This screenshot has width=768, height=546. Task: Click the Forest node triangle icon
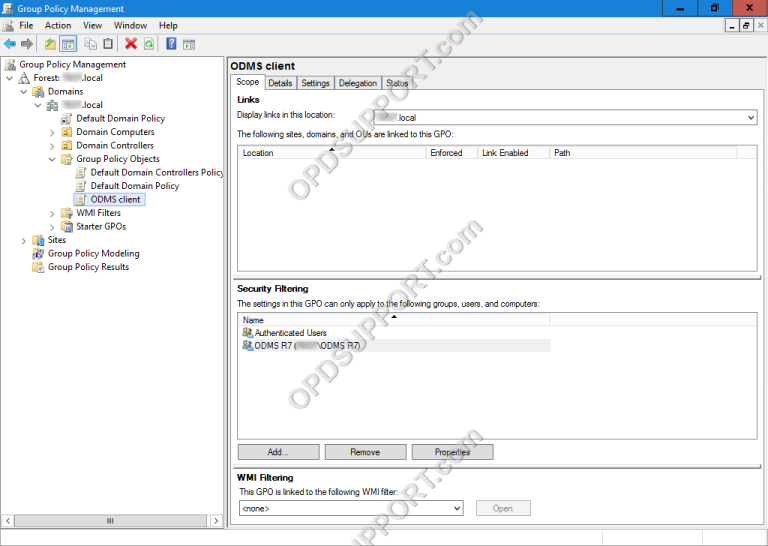pyautogui.click(x=24, y=78)
